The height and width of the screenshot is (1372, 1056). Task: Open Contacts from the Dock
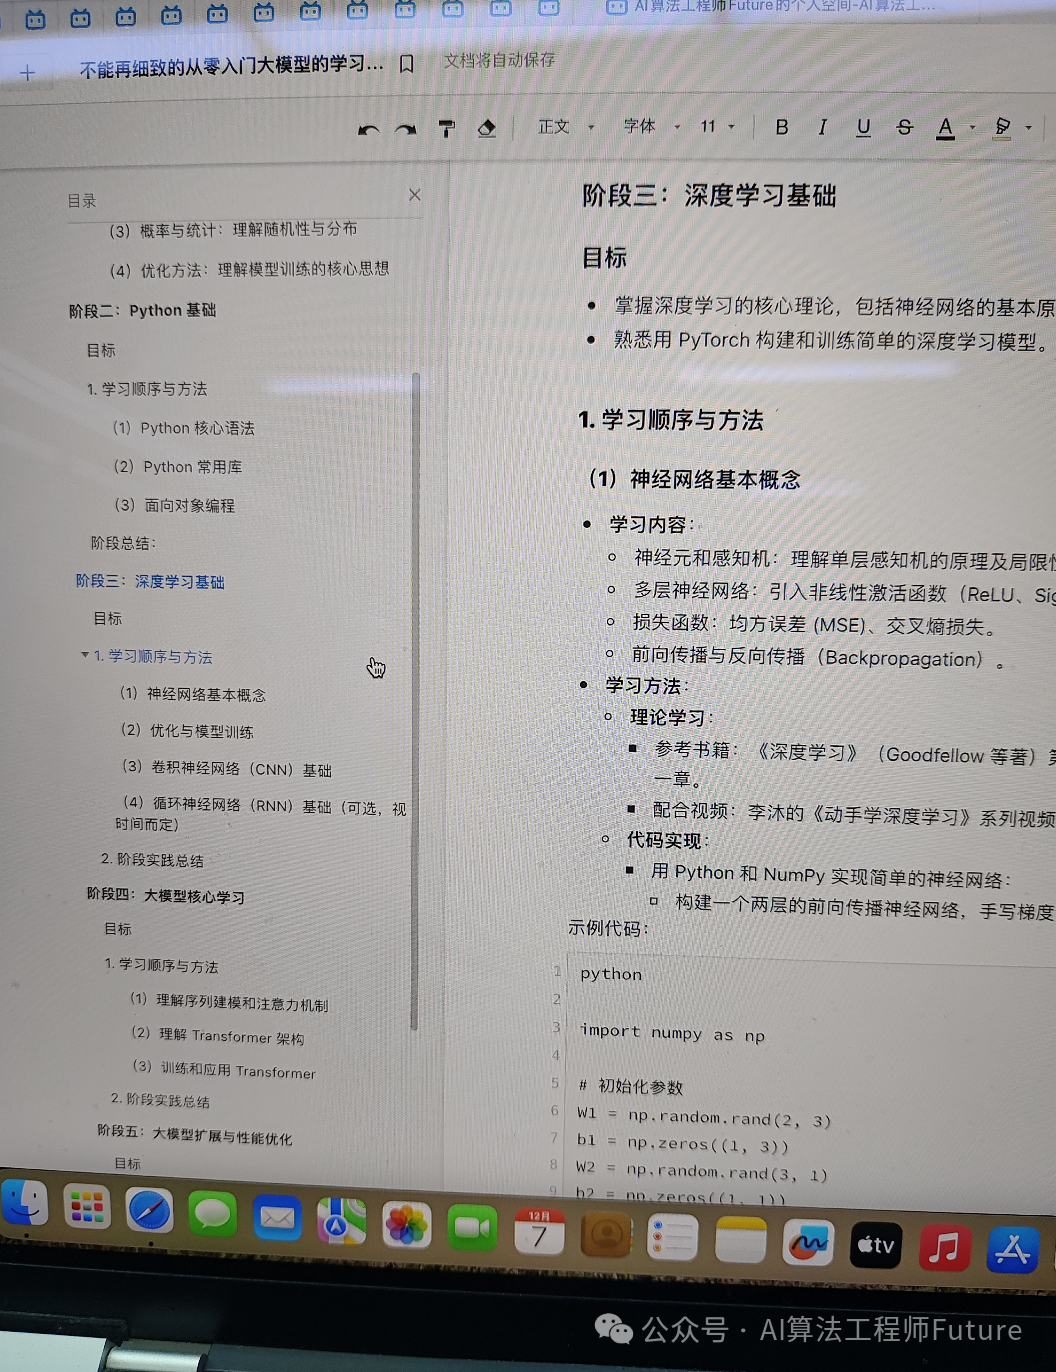click(606, 1236)
